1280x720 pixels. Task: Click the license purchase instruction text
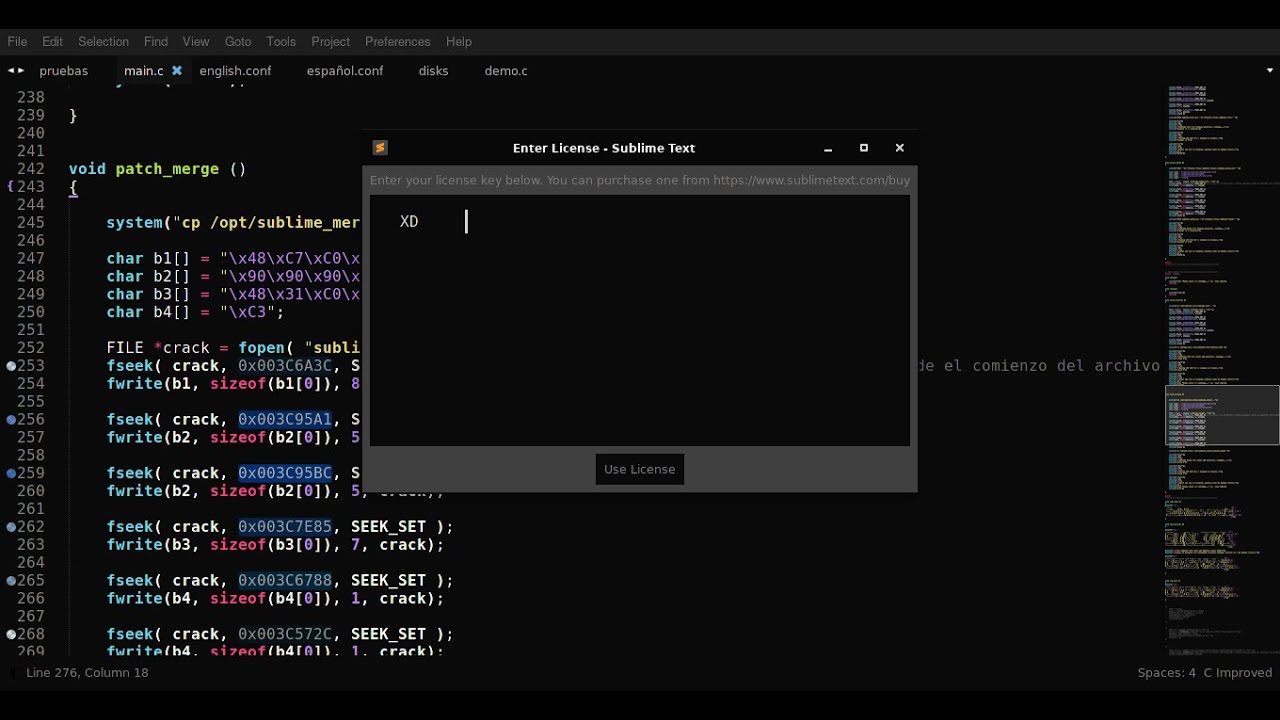640,180
